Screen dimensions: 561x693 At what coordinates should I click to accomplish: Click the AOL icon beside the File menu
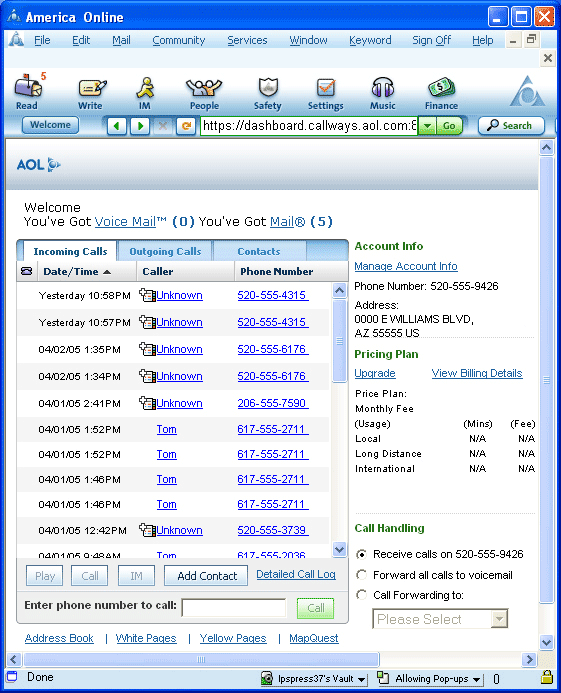pyautogui.click(x=17, y=40)
